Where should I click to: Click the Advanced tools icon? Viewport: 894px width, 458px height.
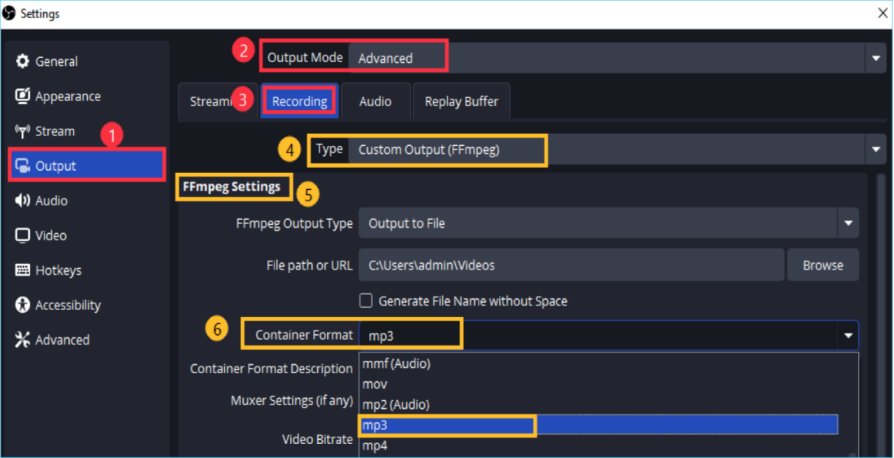coord(22,340)
